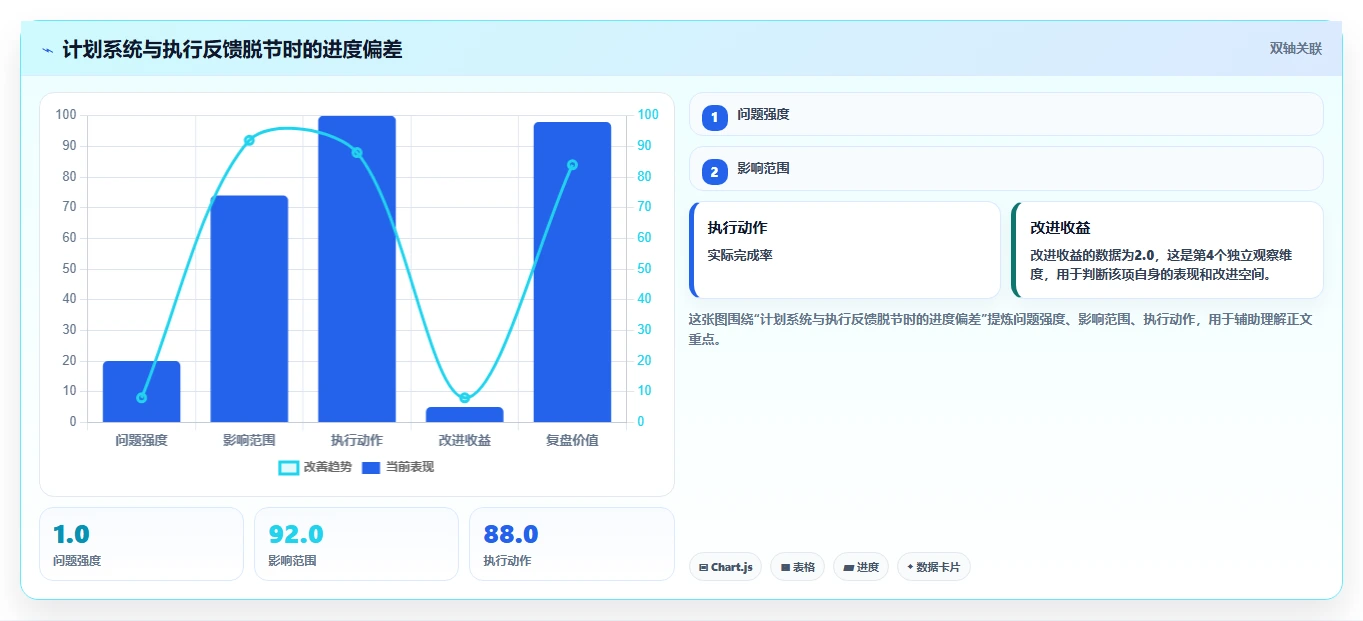Screen dimensions: 1363x621
Task: Click the line point on 复盘价值 bar
Action: click(572, 165)
